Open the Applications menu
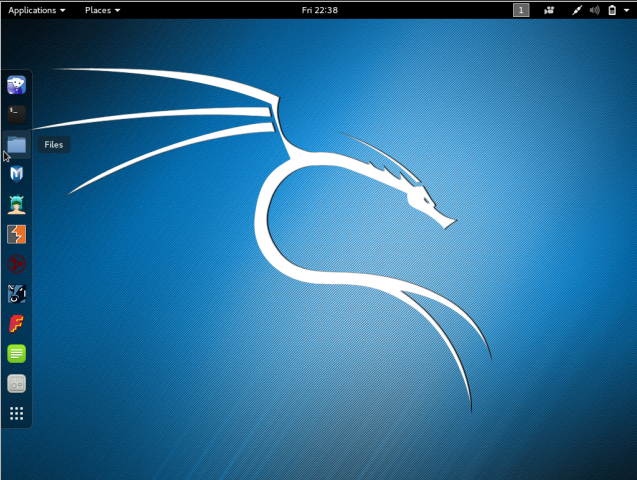Viewport: 637px width, 480px height. click(37, 10)
